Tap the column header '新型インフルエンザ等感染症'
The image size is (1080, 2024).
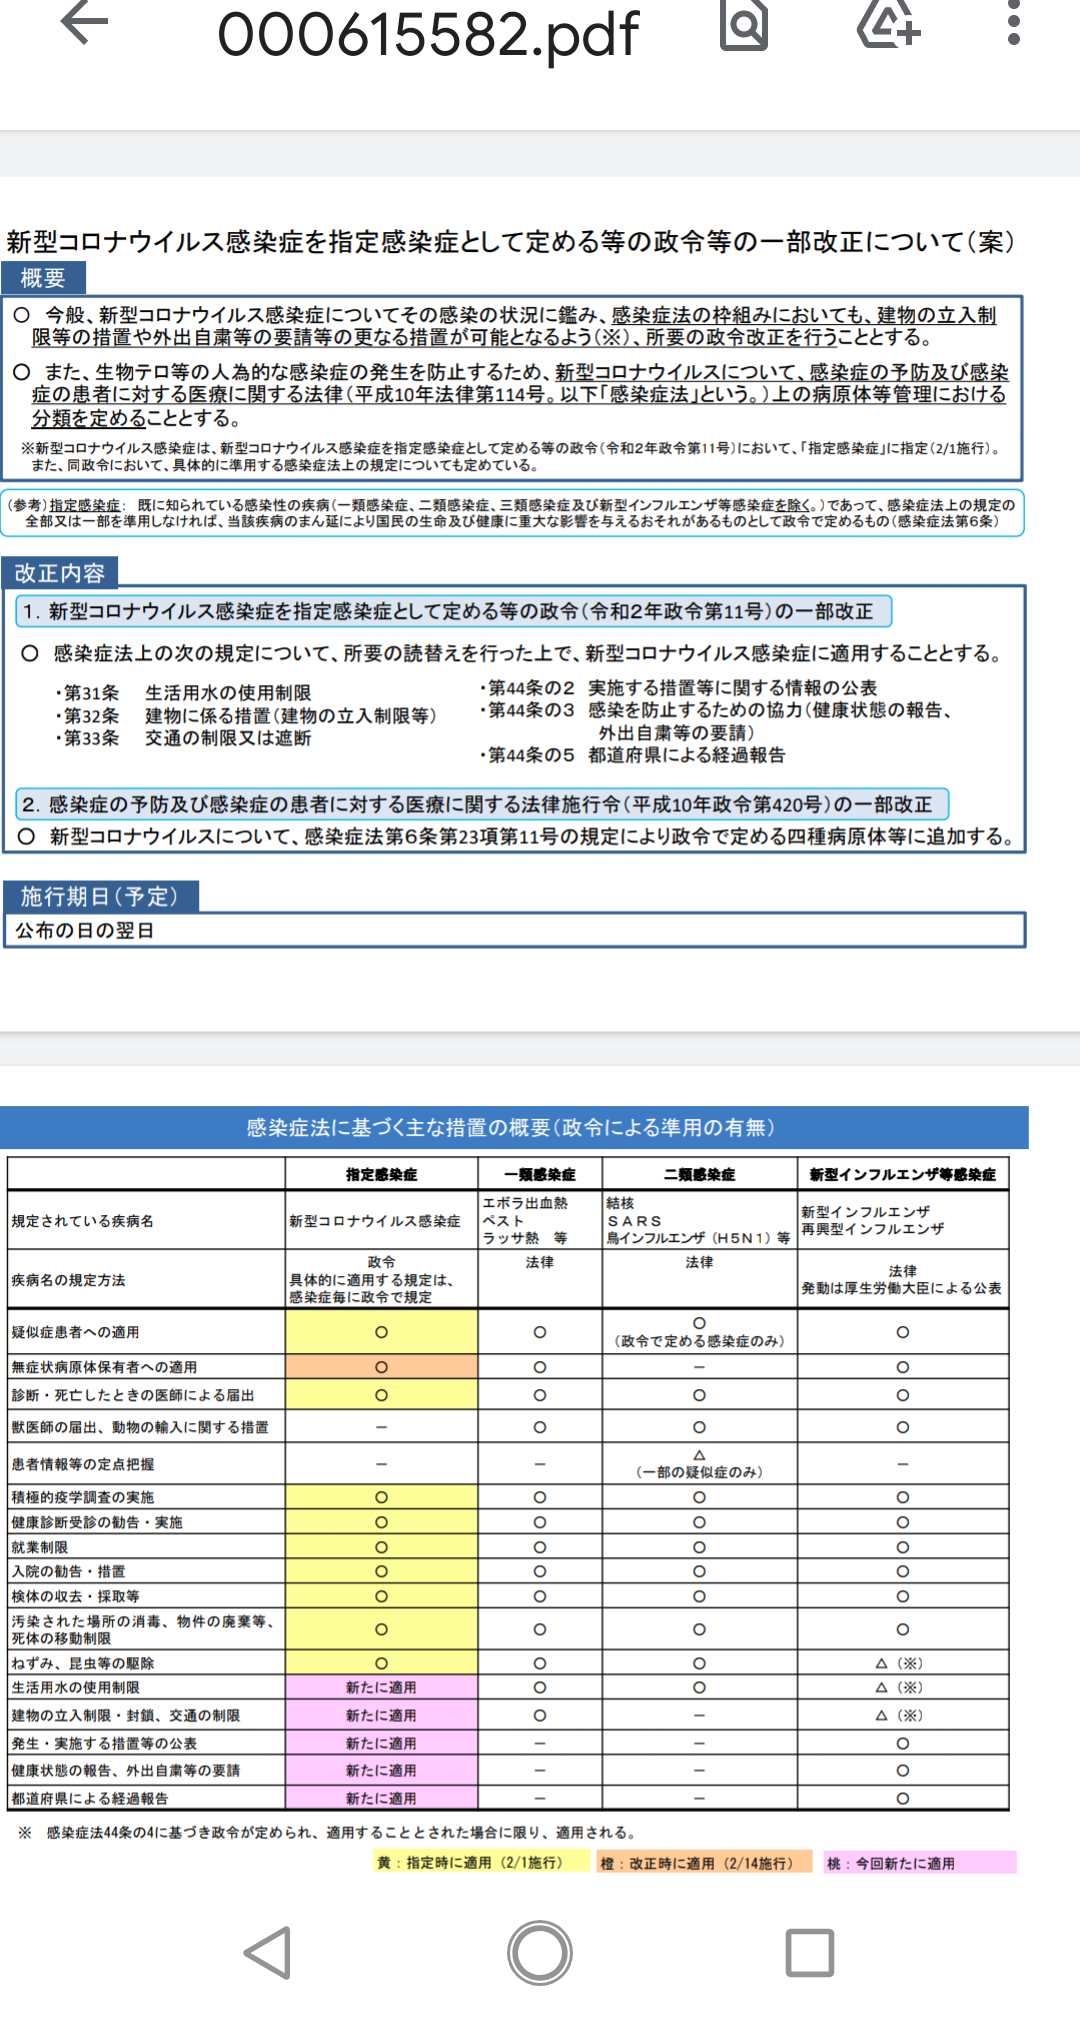pos(903,1174)
